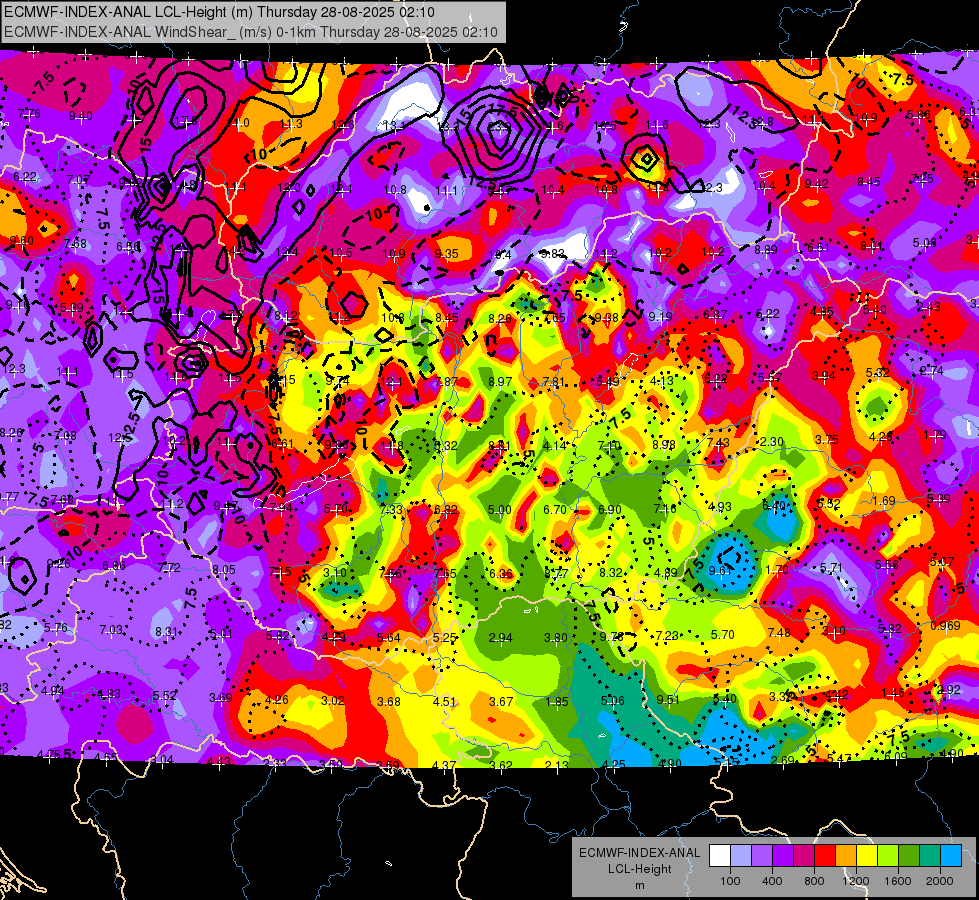This screenshot has height=900, width=979.
Task: Click the map value 7.23
Action: (x=667, y=635)
